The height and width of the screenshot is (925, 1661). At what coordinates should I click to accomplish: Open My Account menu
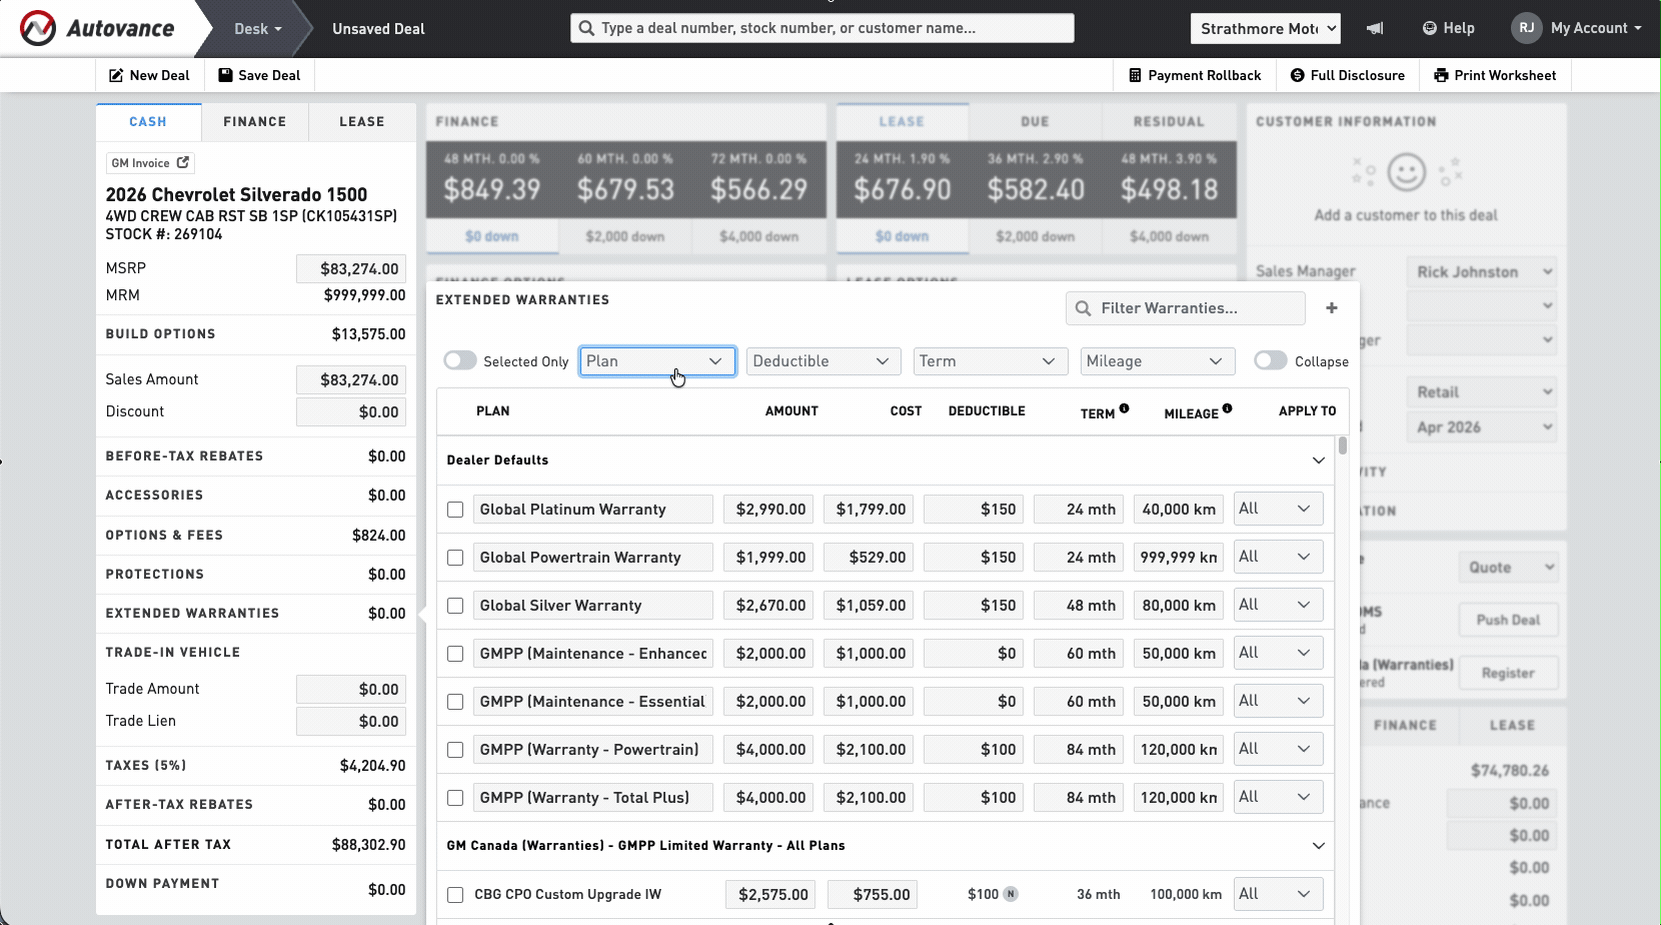click(x=1596, y=28)
